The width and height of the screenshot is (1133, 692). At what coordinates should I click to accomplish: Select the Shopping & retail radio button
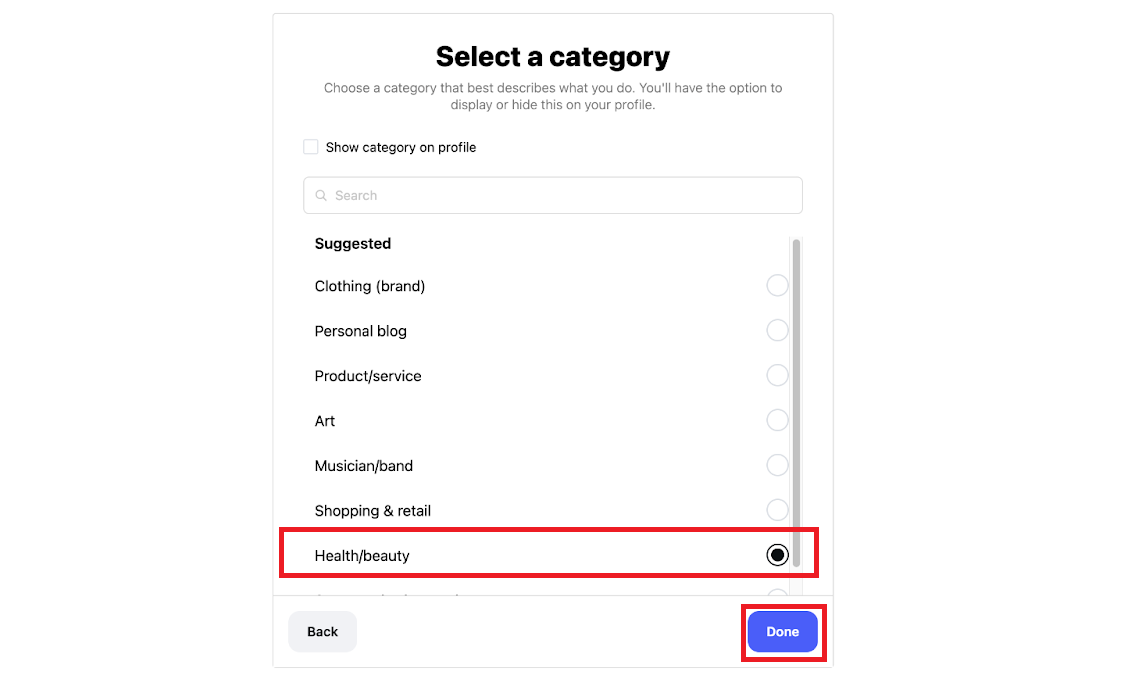point(777,510)
